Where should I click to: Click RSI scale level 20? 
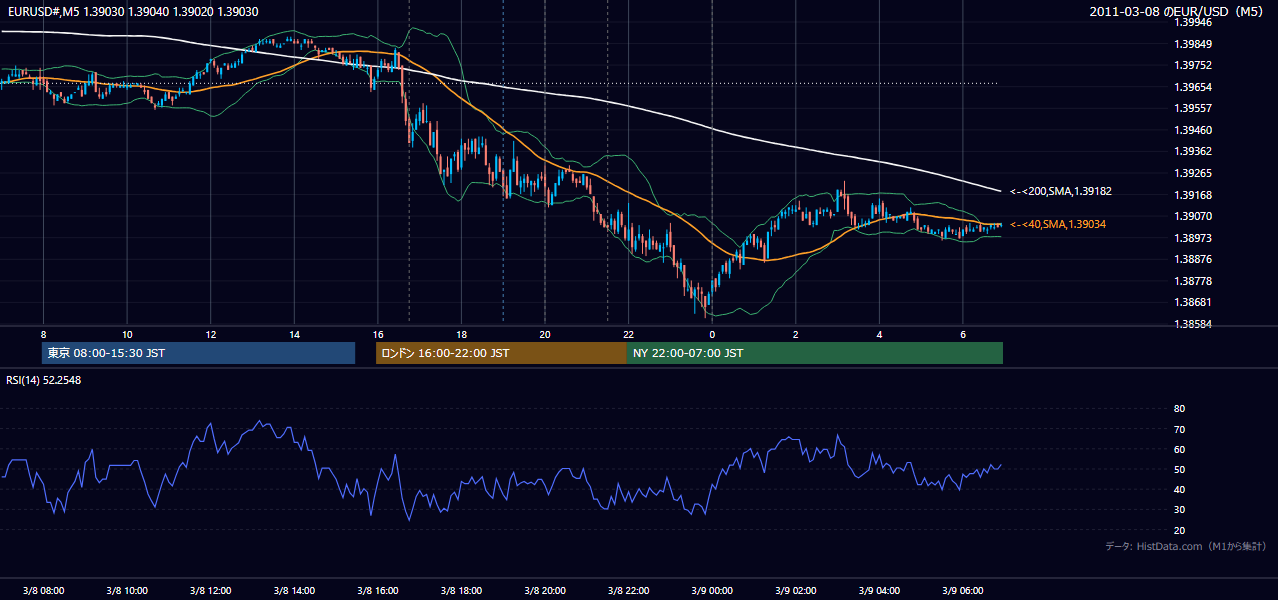[x=1179, y=530]
